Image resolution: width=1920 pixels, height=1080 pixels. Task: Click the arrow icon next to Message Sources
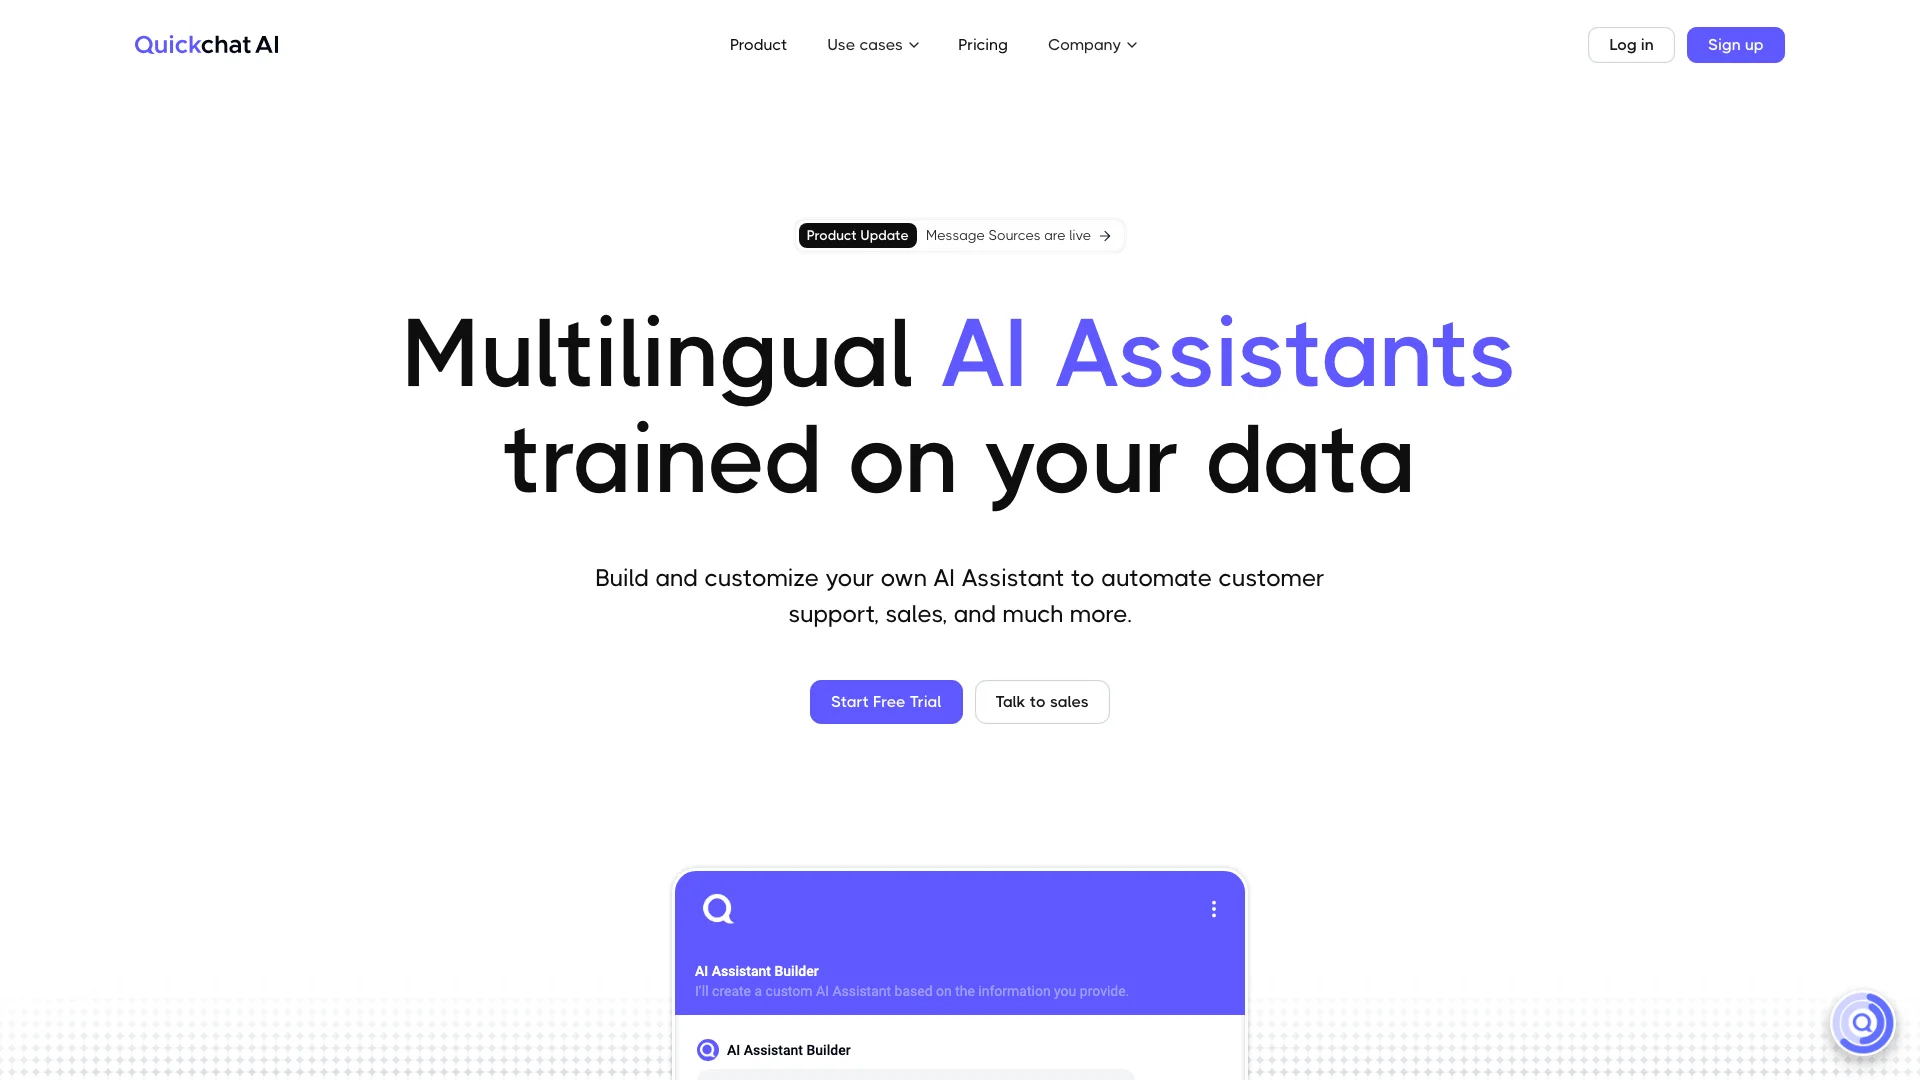pyautogui.click(x=1106, y=235)
